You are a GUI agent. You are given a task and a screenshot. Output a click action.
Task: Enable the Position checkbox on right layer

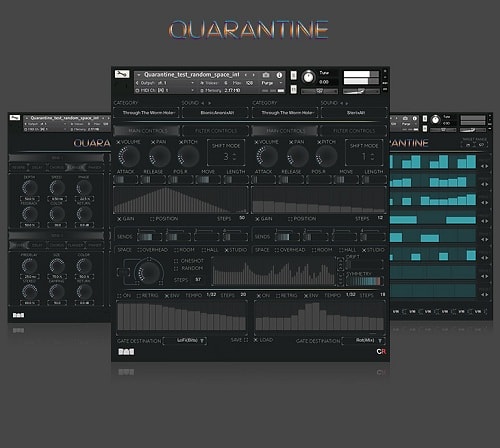click(x=290, y=219)
